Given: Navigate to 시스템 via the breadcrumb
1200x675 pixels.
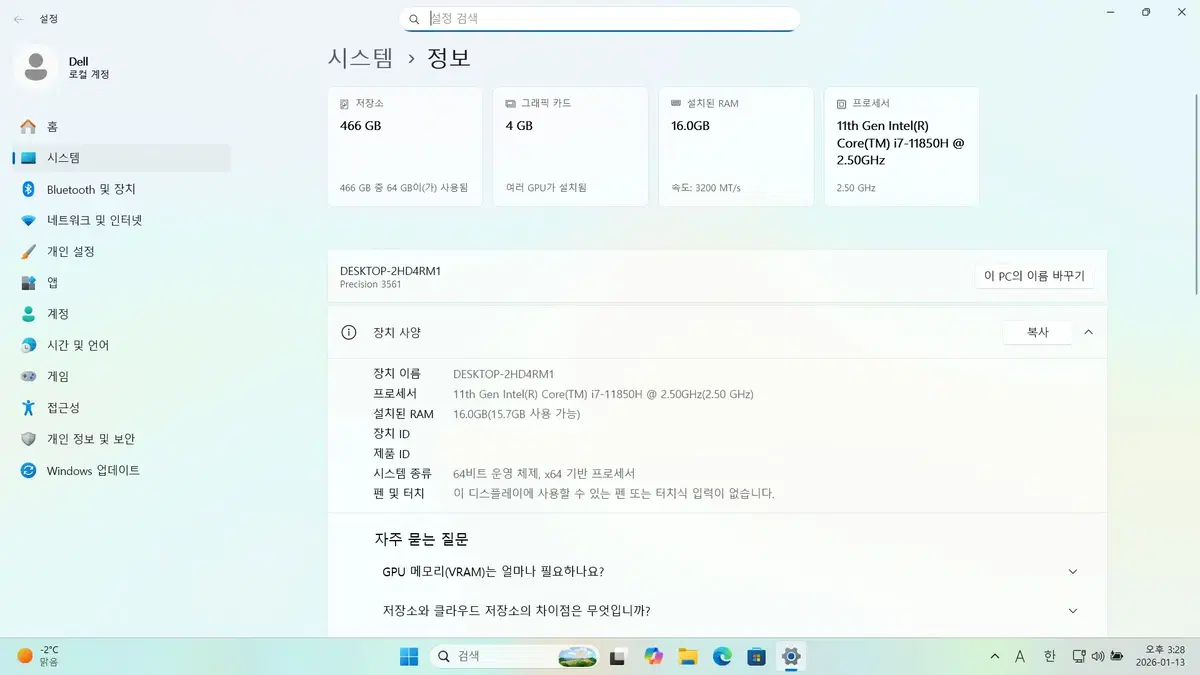Looking at the screenshot, I should (359, 58).
